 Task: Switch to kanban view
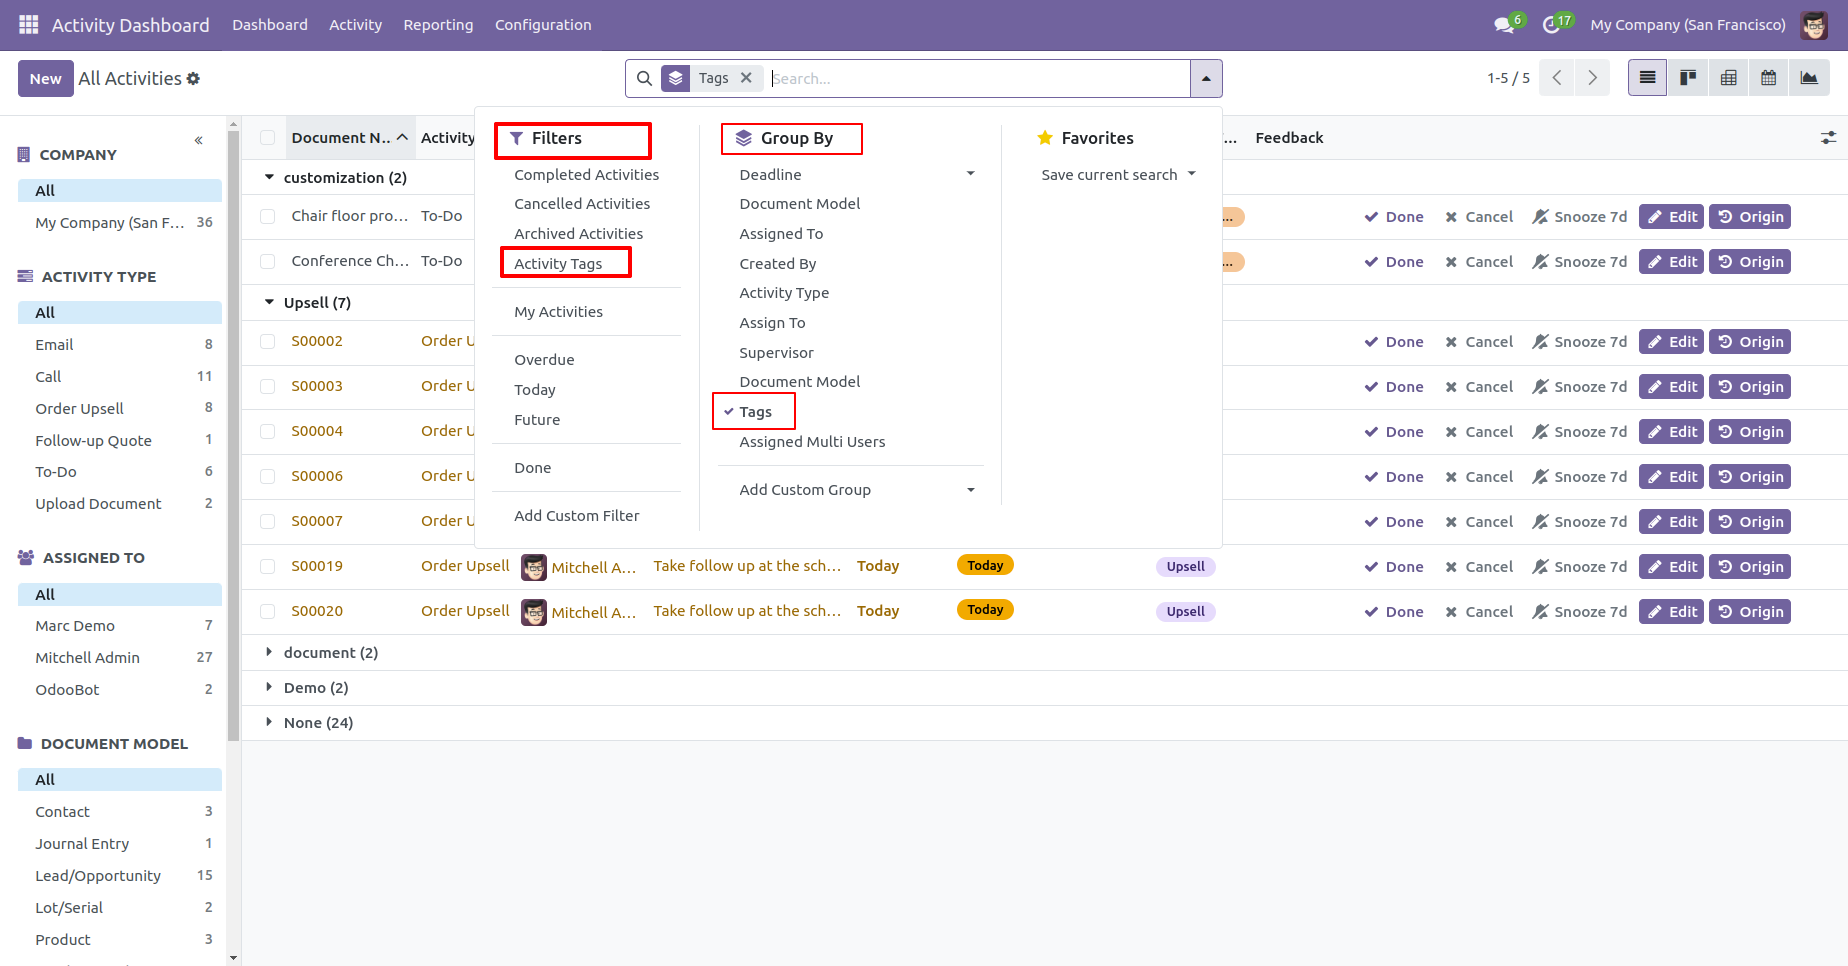1688,78
